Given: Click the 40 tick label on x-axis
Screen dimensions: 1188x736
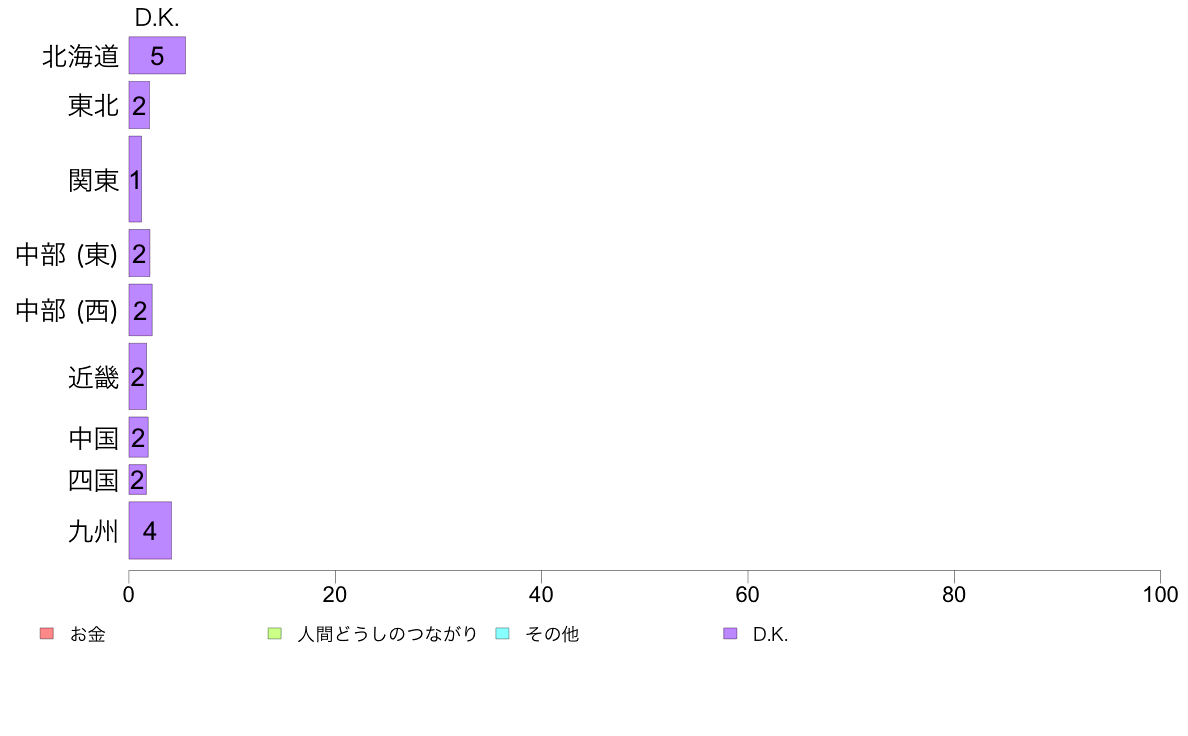Looking at the screenshot, I should (x=541, y=595).
